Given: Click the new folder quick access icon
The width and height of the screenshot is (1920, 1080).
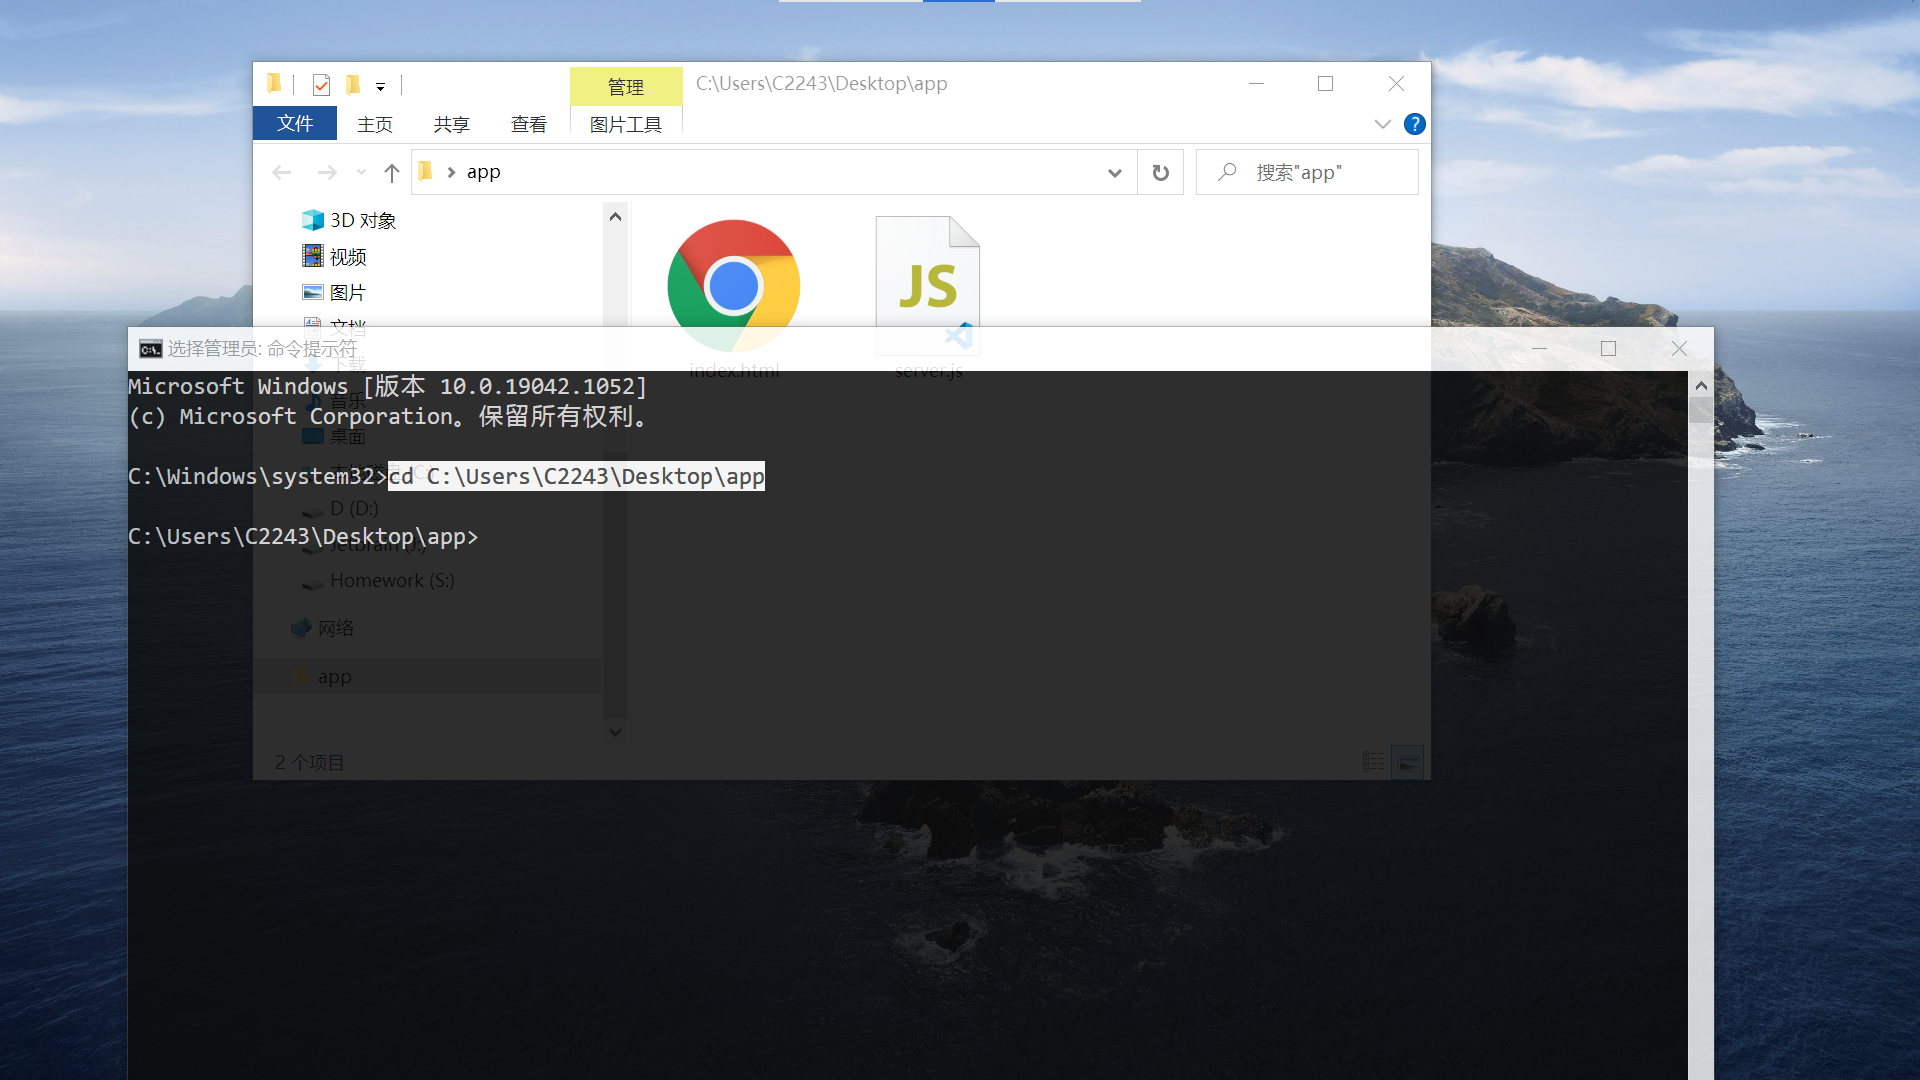Looking at the screenshot, I should 353,85.
